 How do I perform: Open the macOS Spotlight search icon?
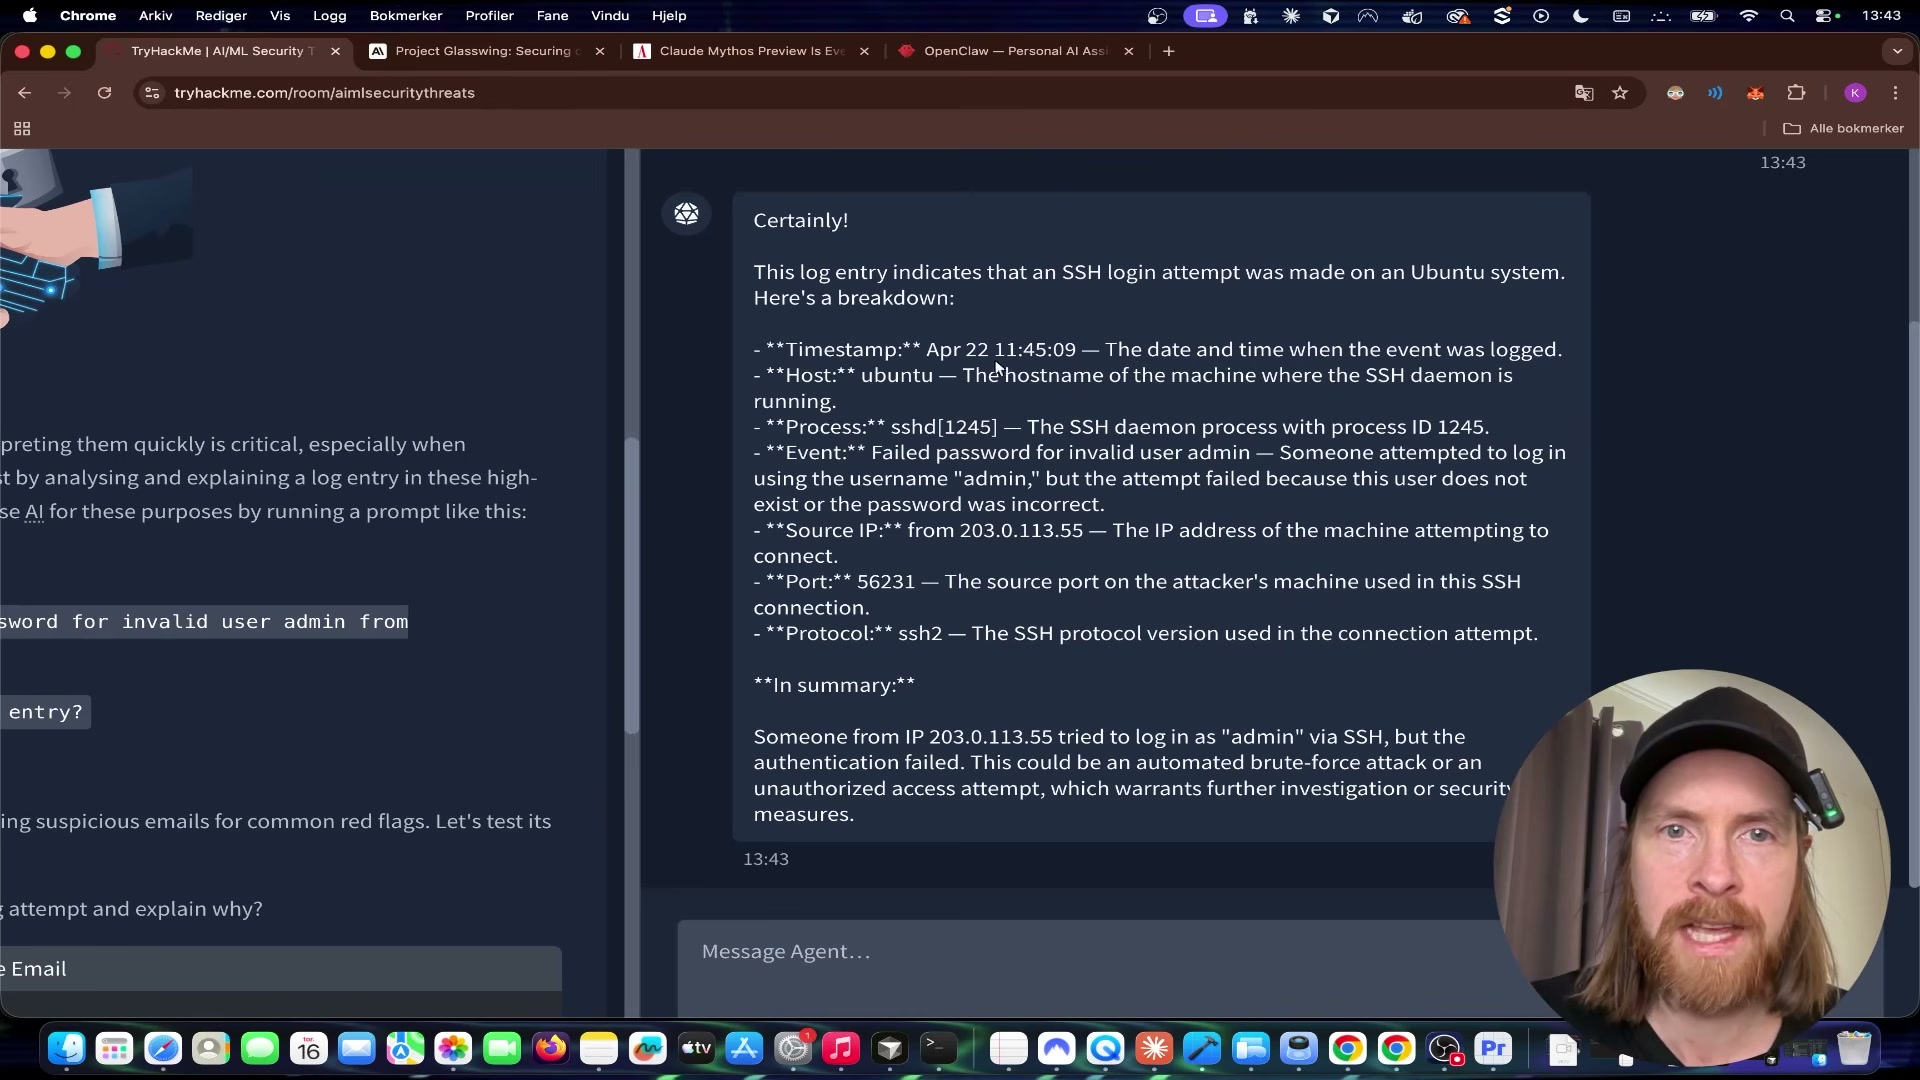click(x=1787, y=16)
